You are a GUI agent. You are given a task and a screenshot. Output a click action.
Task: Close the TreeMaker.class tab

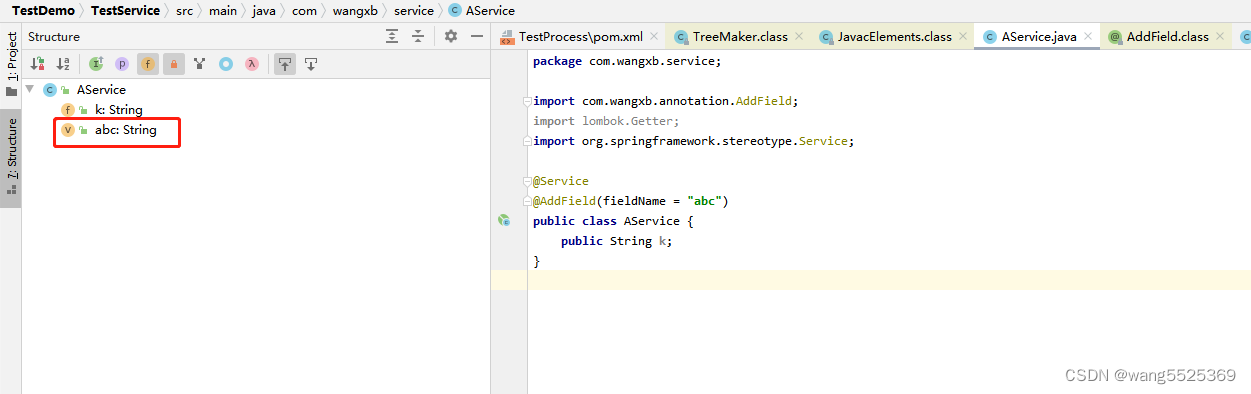click(x=800, y=37)
